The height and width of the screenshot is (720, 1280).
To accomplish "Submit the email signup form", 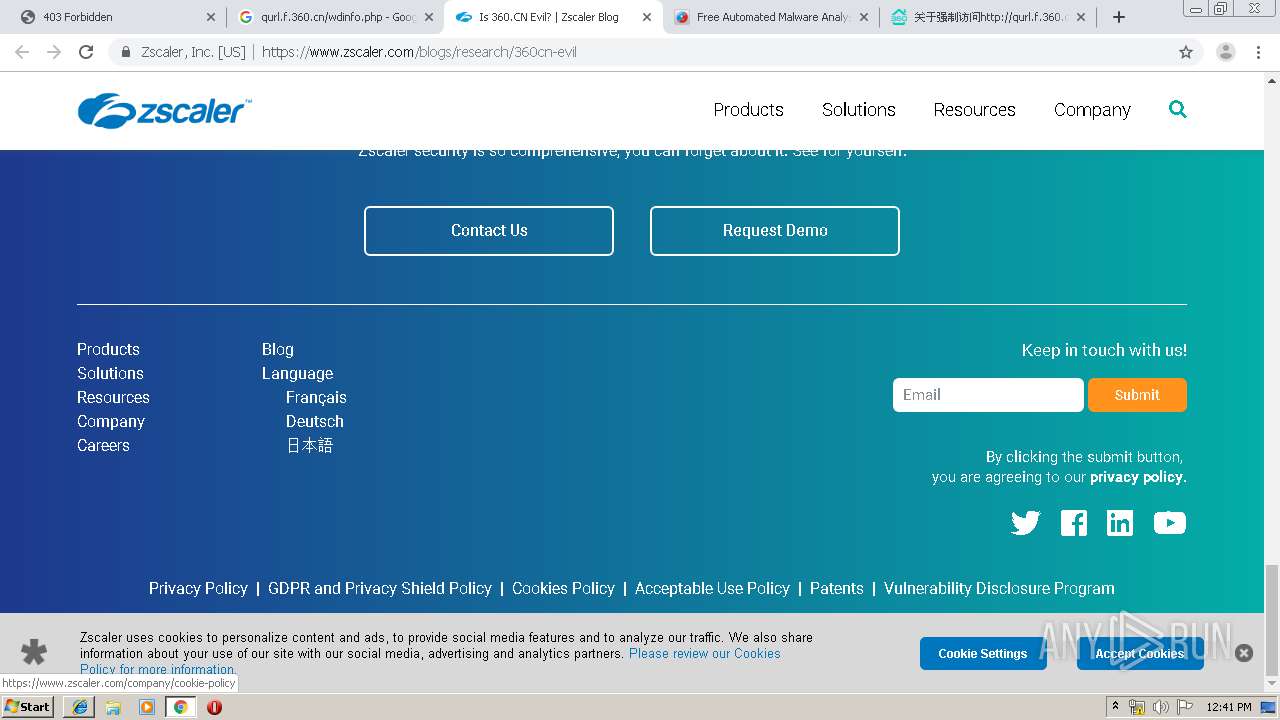I will click(1137, 395).
